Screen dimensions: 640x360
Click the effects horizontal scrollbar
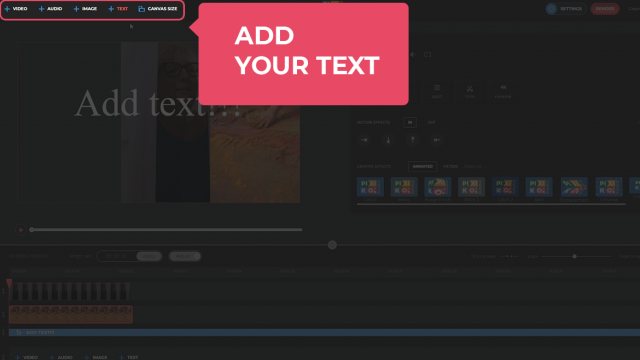(x=491, y=204)
